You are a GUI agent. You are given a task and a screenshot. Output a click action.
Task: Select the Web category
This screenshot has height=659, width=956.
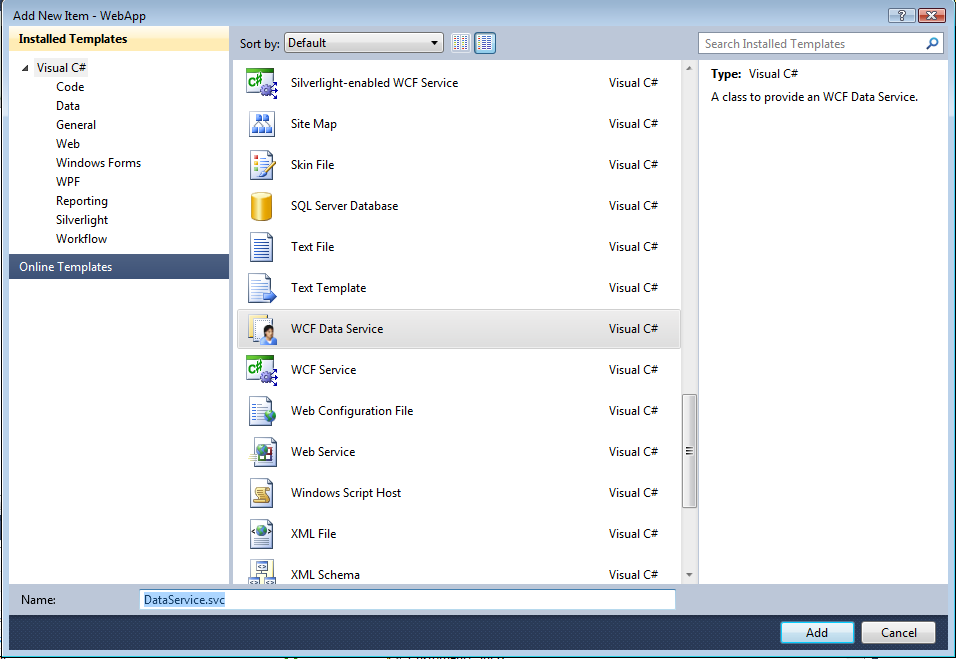[x=68, y=143]
